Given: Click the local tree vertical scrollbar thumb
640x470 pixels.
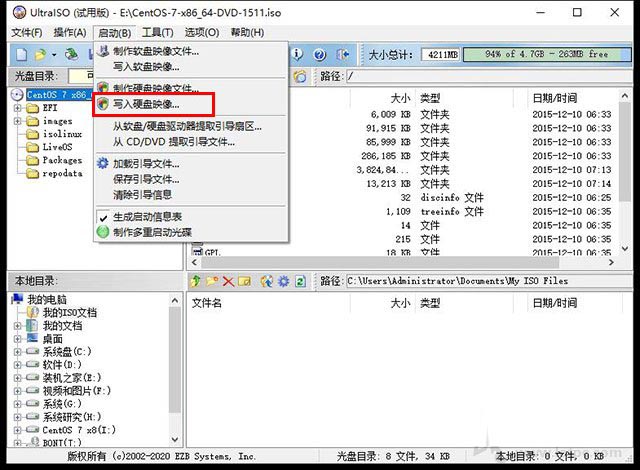Looking at the screenshot, I should coord(175,359).
